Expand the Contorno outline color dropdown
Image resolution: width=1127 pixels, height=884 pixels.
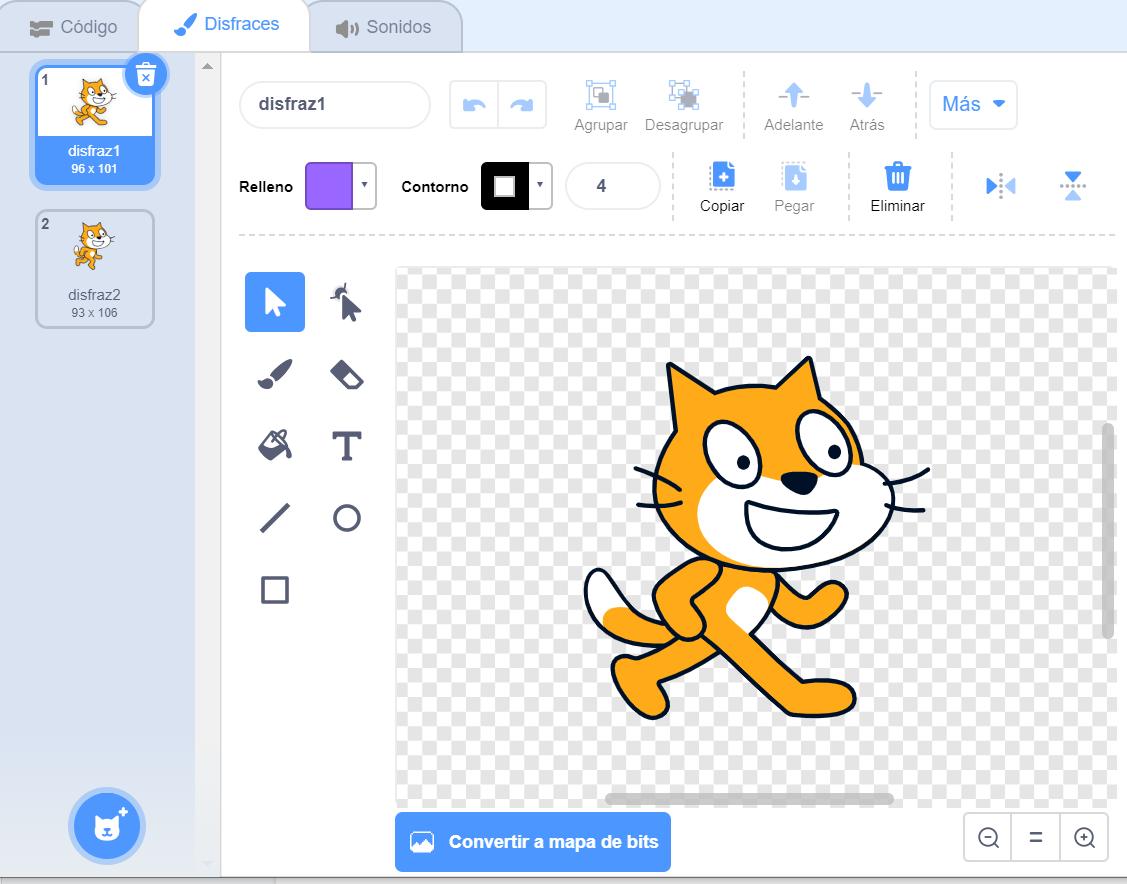[x=540, y=185]
